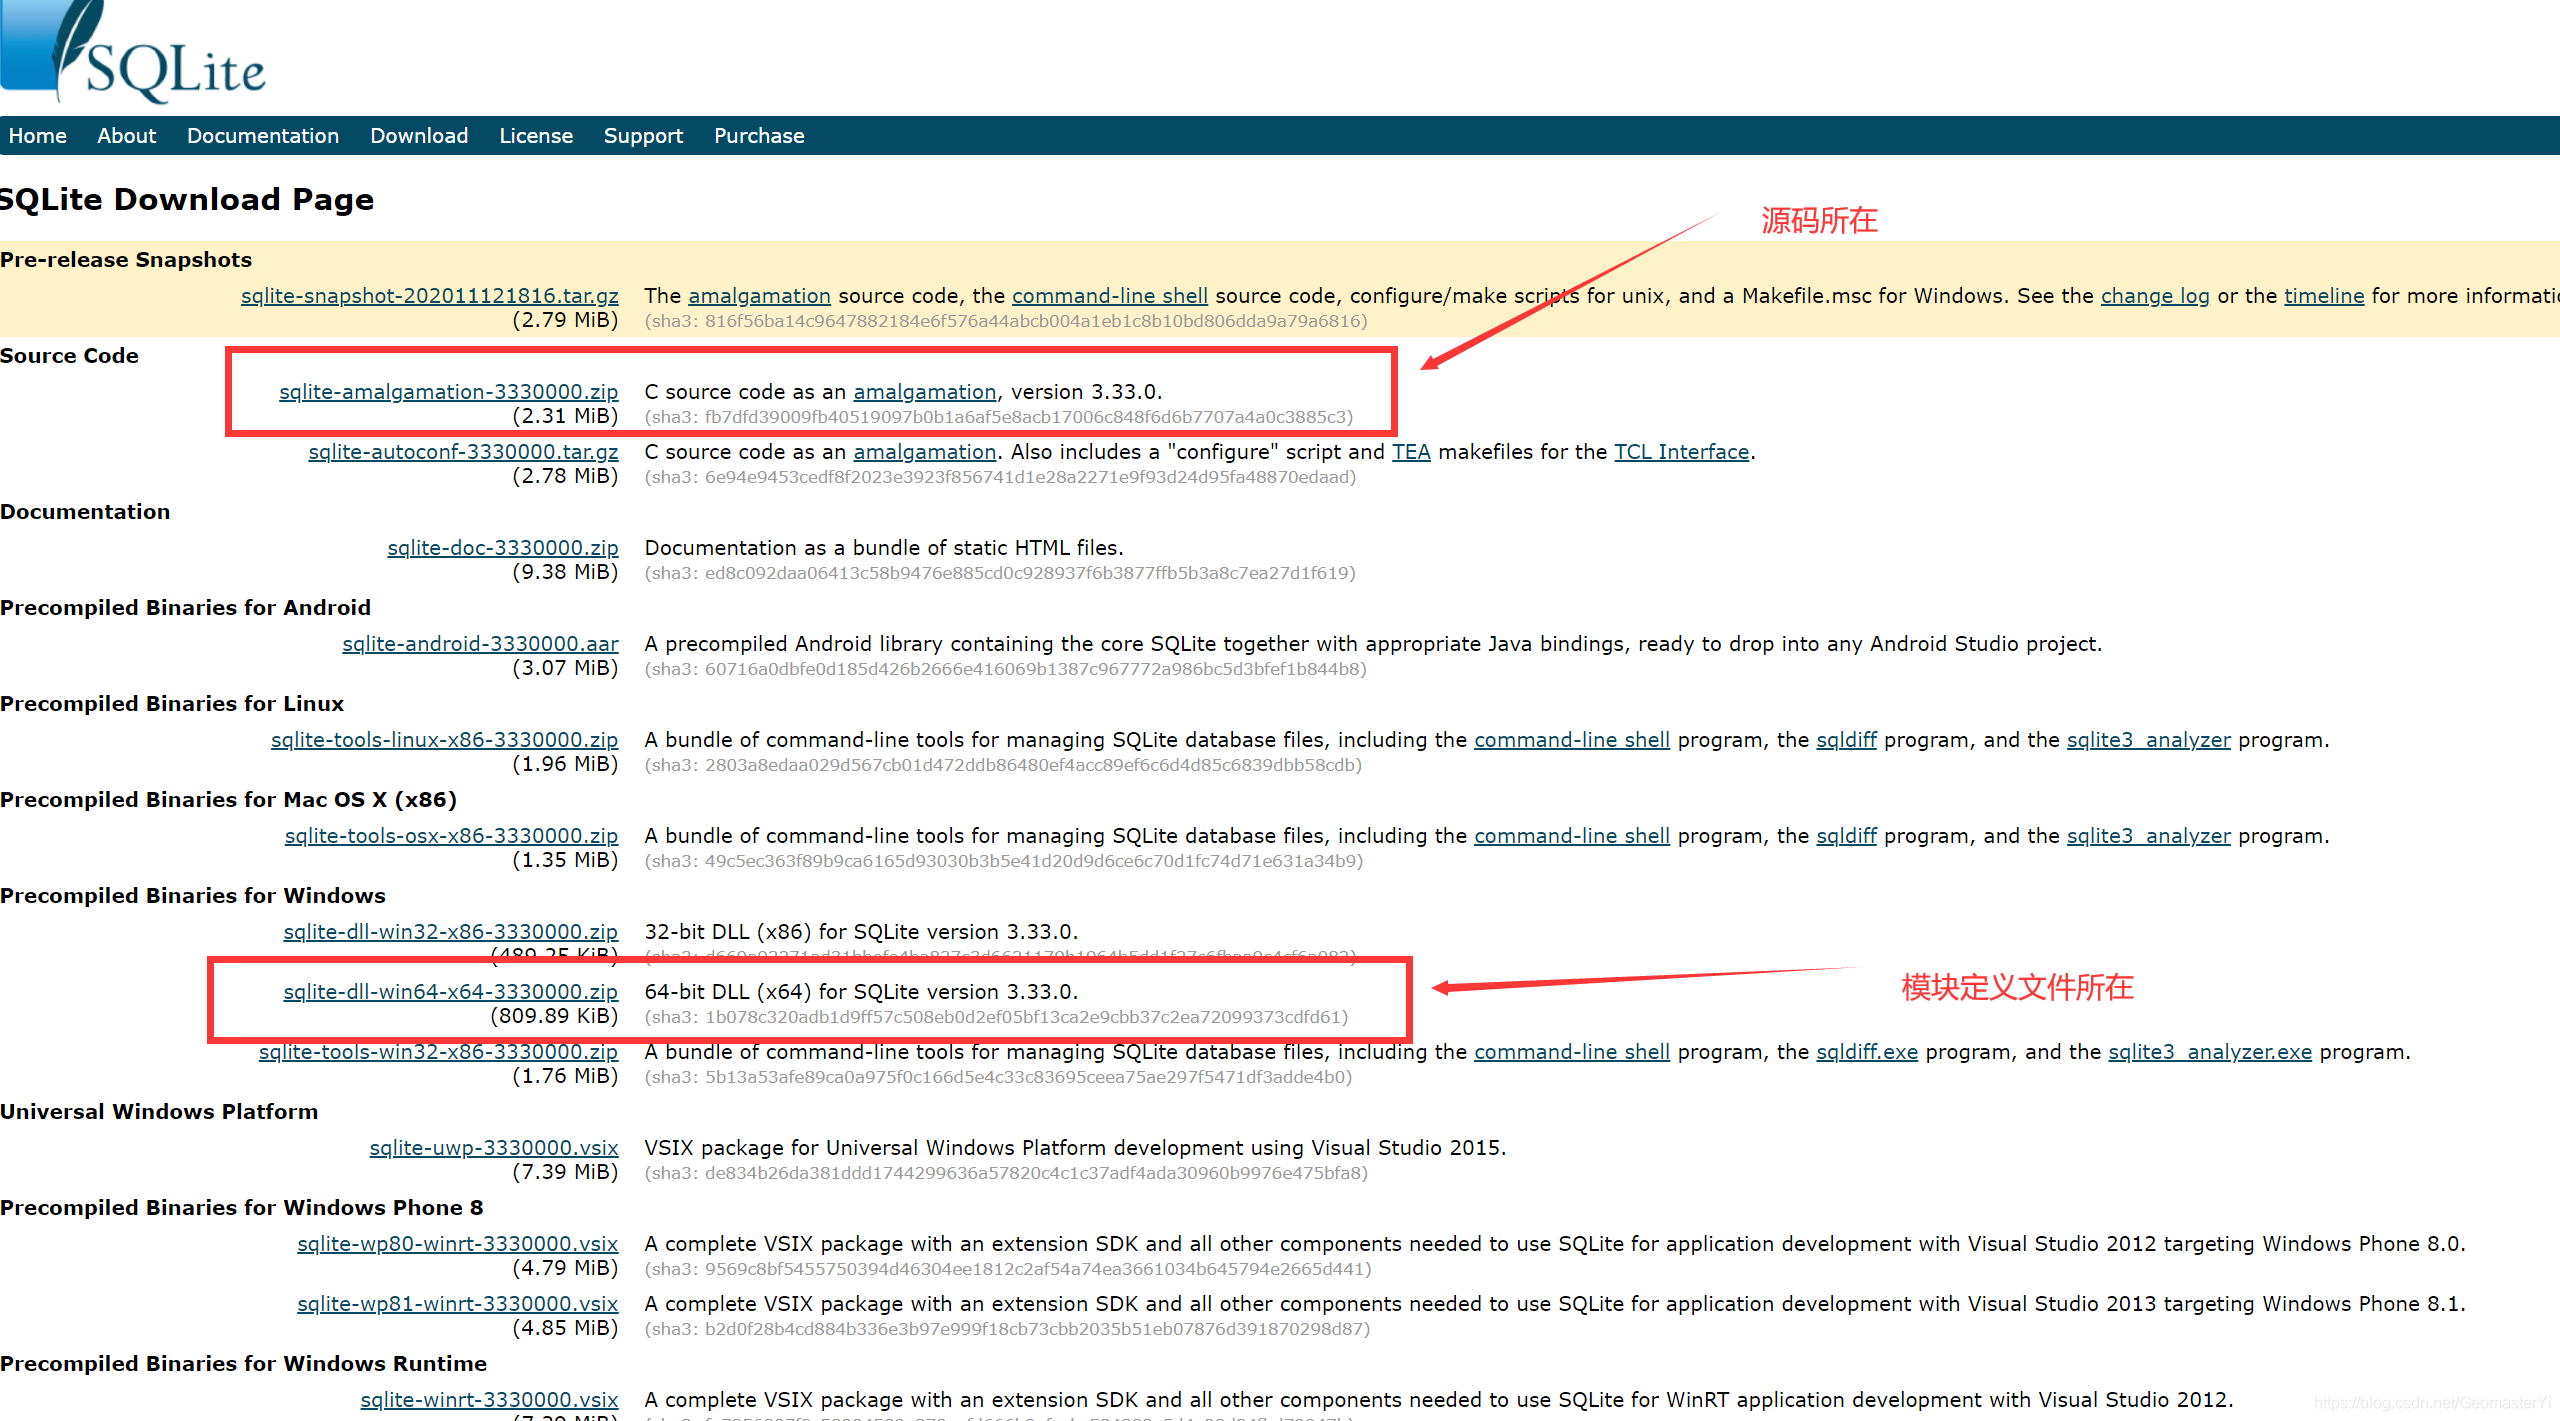Go to the Documentation menu item
The width and height of the screenshot is (2560, 1421).
pos(263,136)
